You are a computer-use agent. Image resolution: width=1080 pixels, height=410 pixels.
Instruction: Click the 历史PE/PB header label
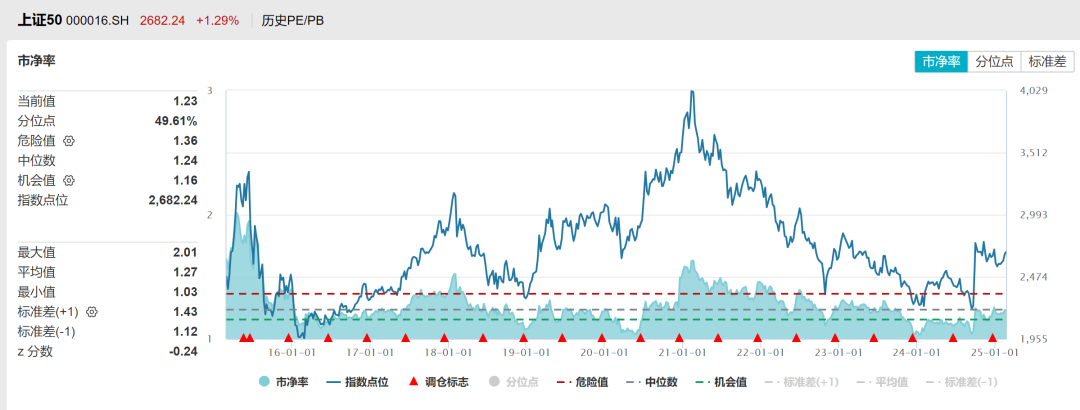292,20
